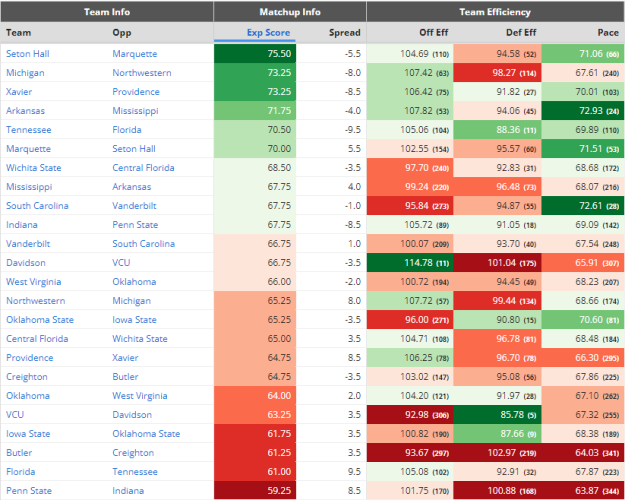Sort by Off Eff column header
The image size is (625, 500).
433,33
